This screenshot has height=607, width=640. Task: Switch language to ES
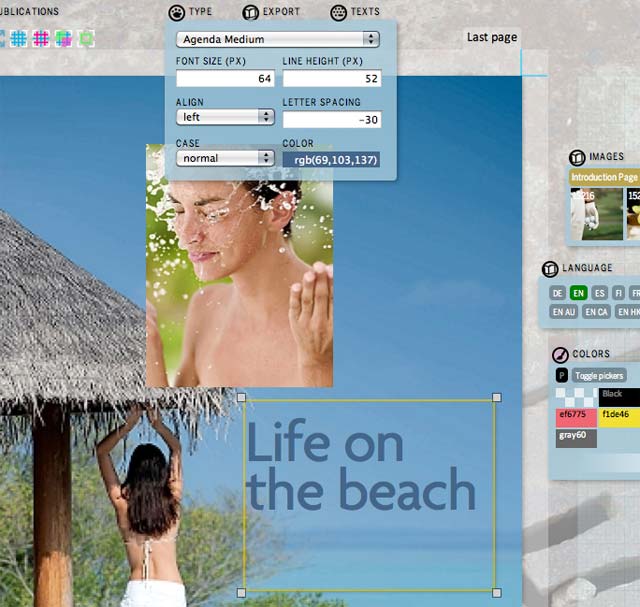tap(600, 293)
